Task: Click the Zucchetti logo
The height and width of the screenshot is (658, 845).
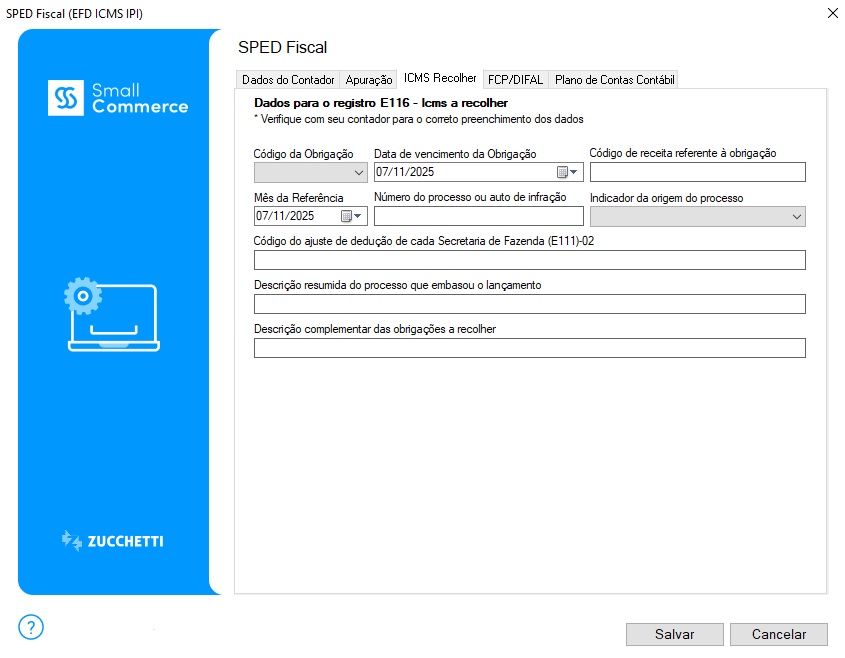Action: [x=112, y=541]
